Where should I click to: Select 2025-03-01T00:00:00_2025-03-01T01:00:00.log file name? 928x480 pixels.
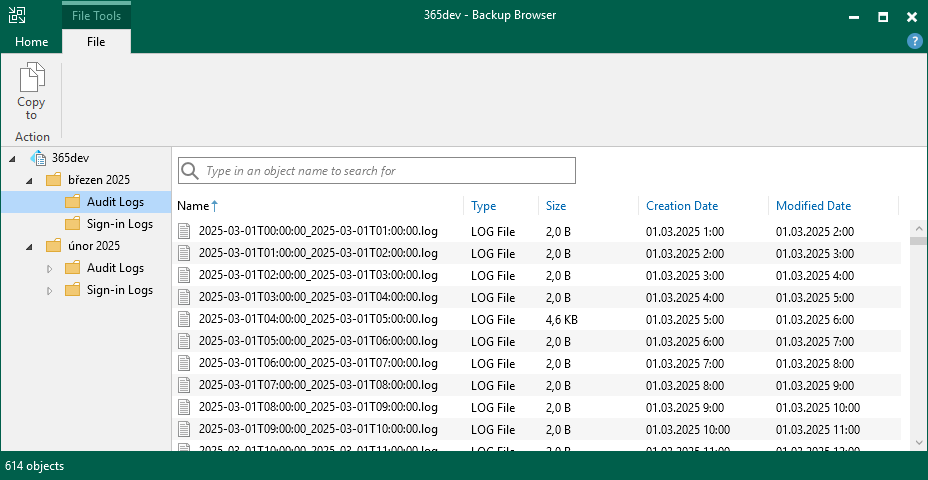pyautogui.click(x=318, y=231)
